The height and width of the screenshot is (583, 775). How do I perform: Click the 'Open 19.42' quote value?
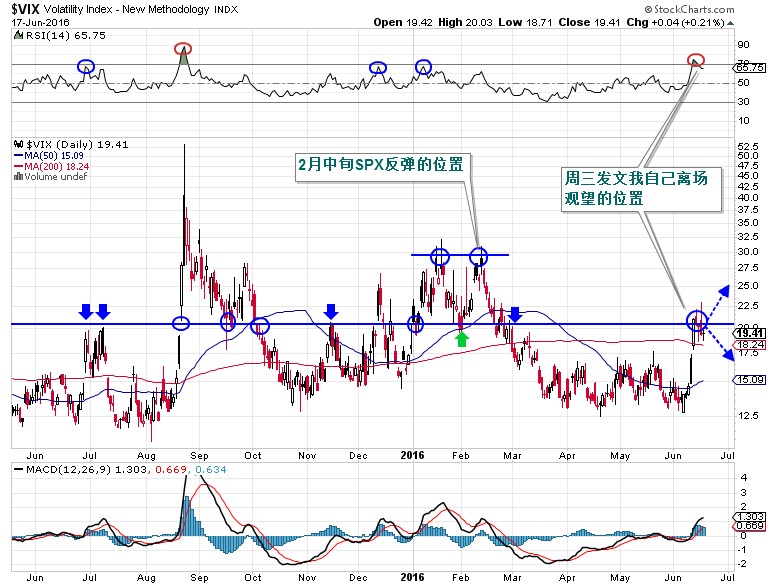pos(403,22)
